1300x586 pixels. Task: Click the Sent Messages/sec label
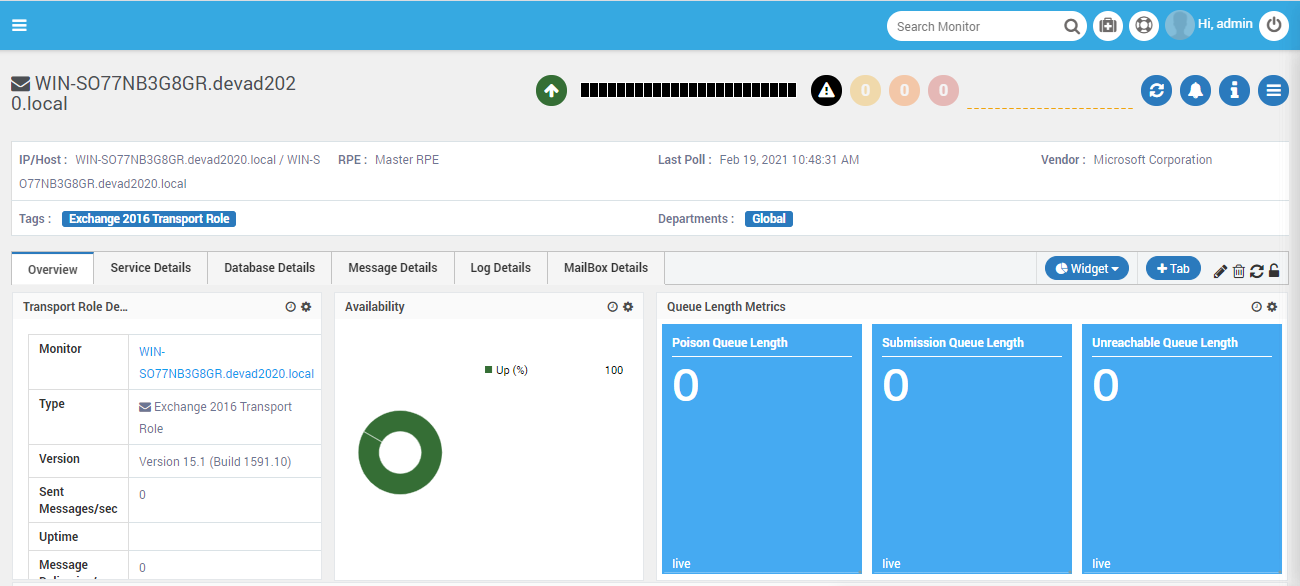pyautogui.click(x=78, y=500)
